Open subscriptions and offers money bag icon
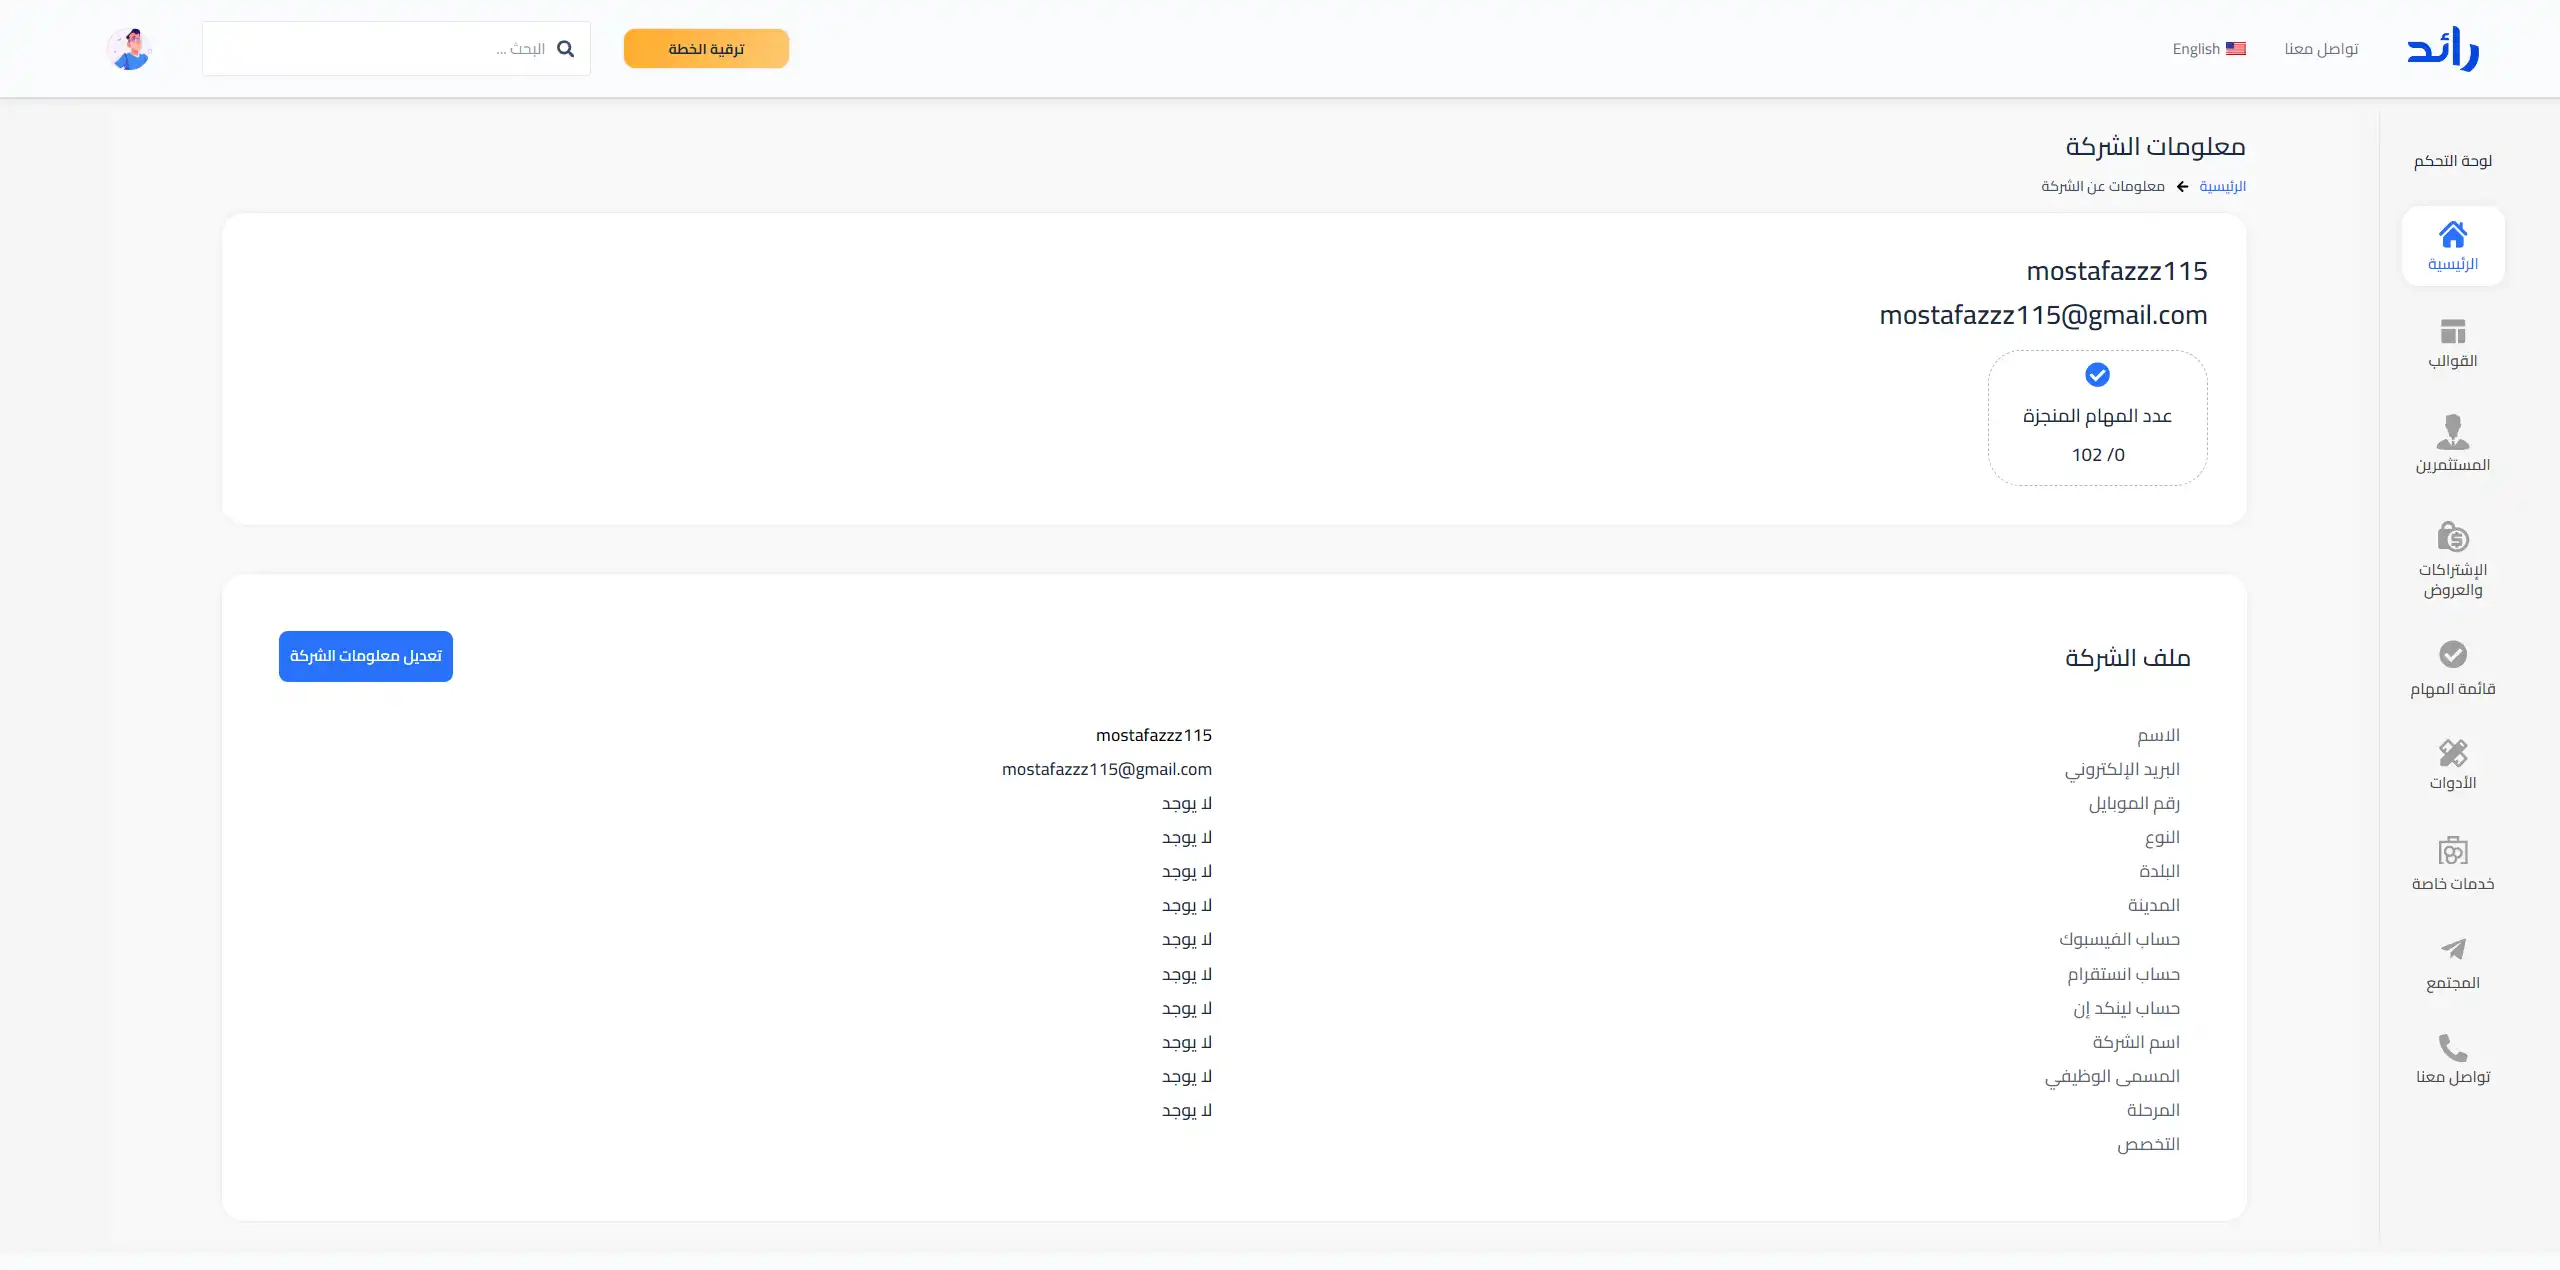 click(2452, 537)
